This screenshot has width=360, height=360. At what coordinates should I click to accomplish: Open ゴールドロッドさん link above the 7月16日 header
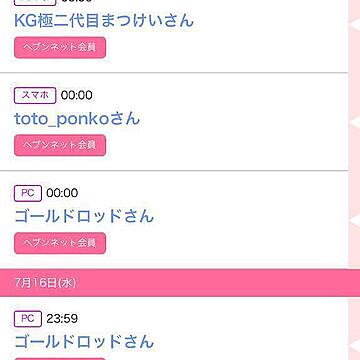84,217
